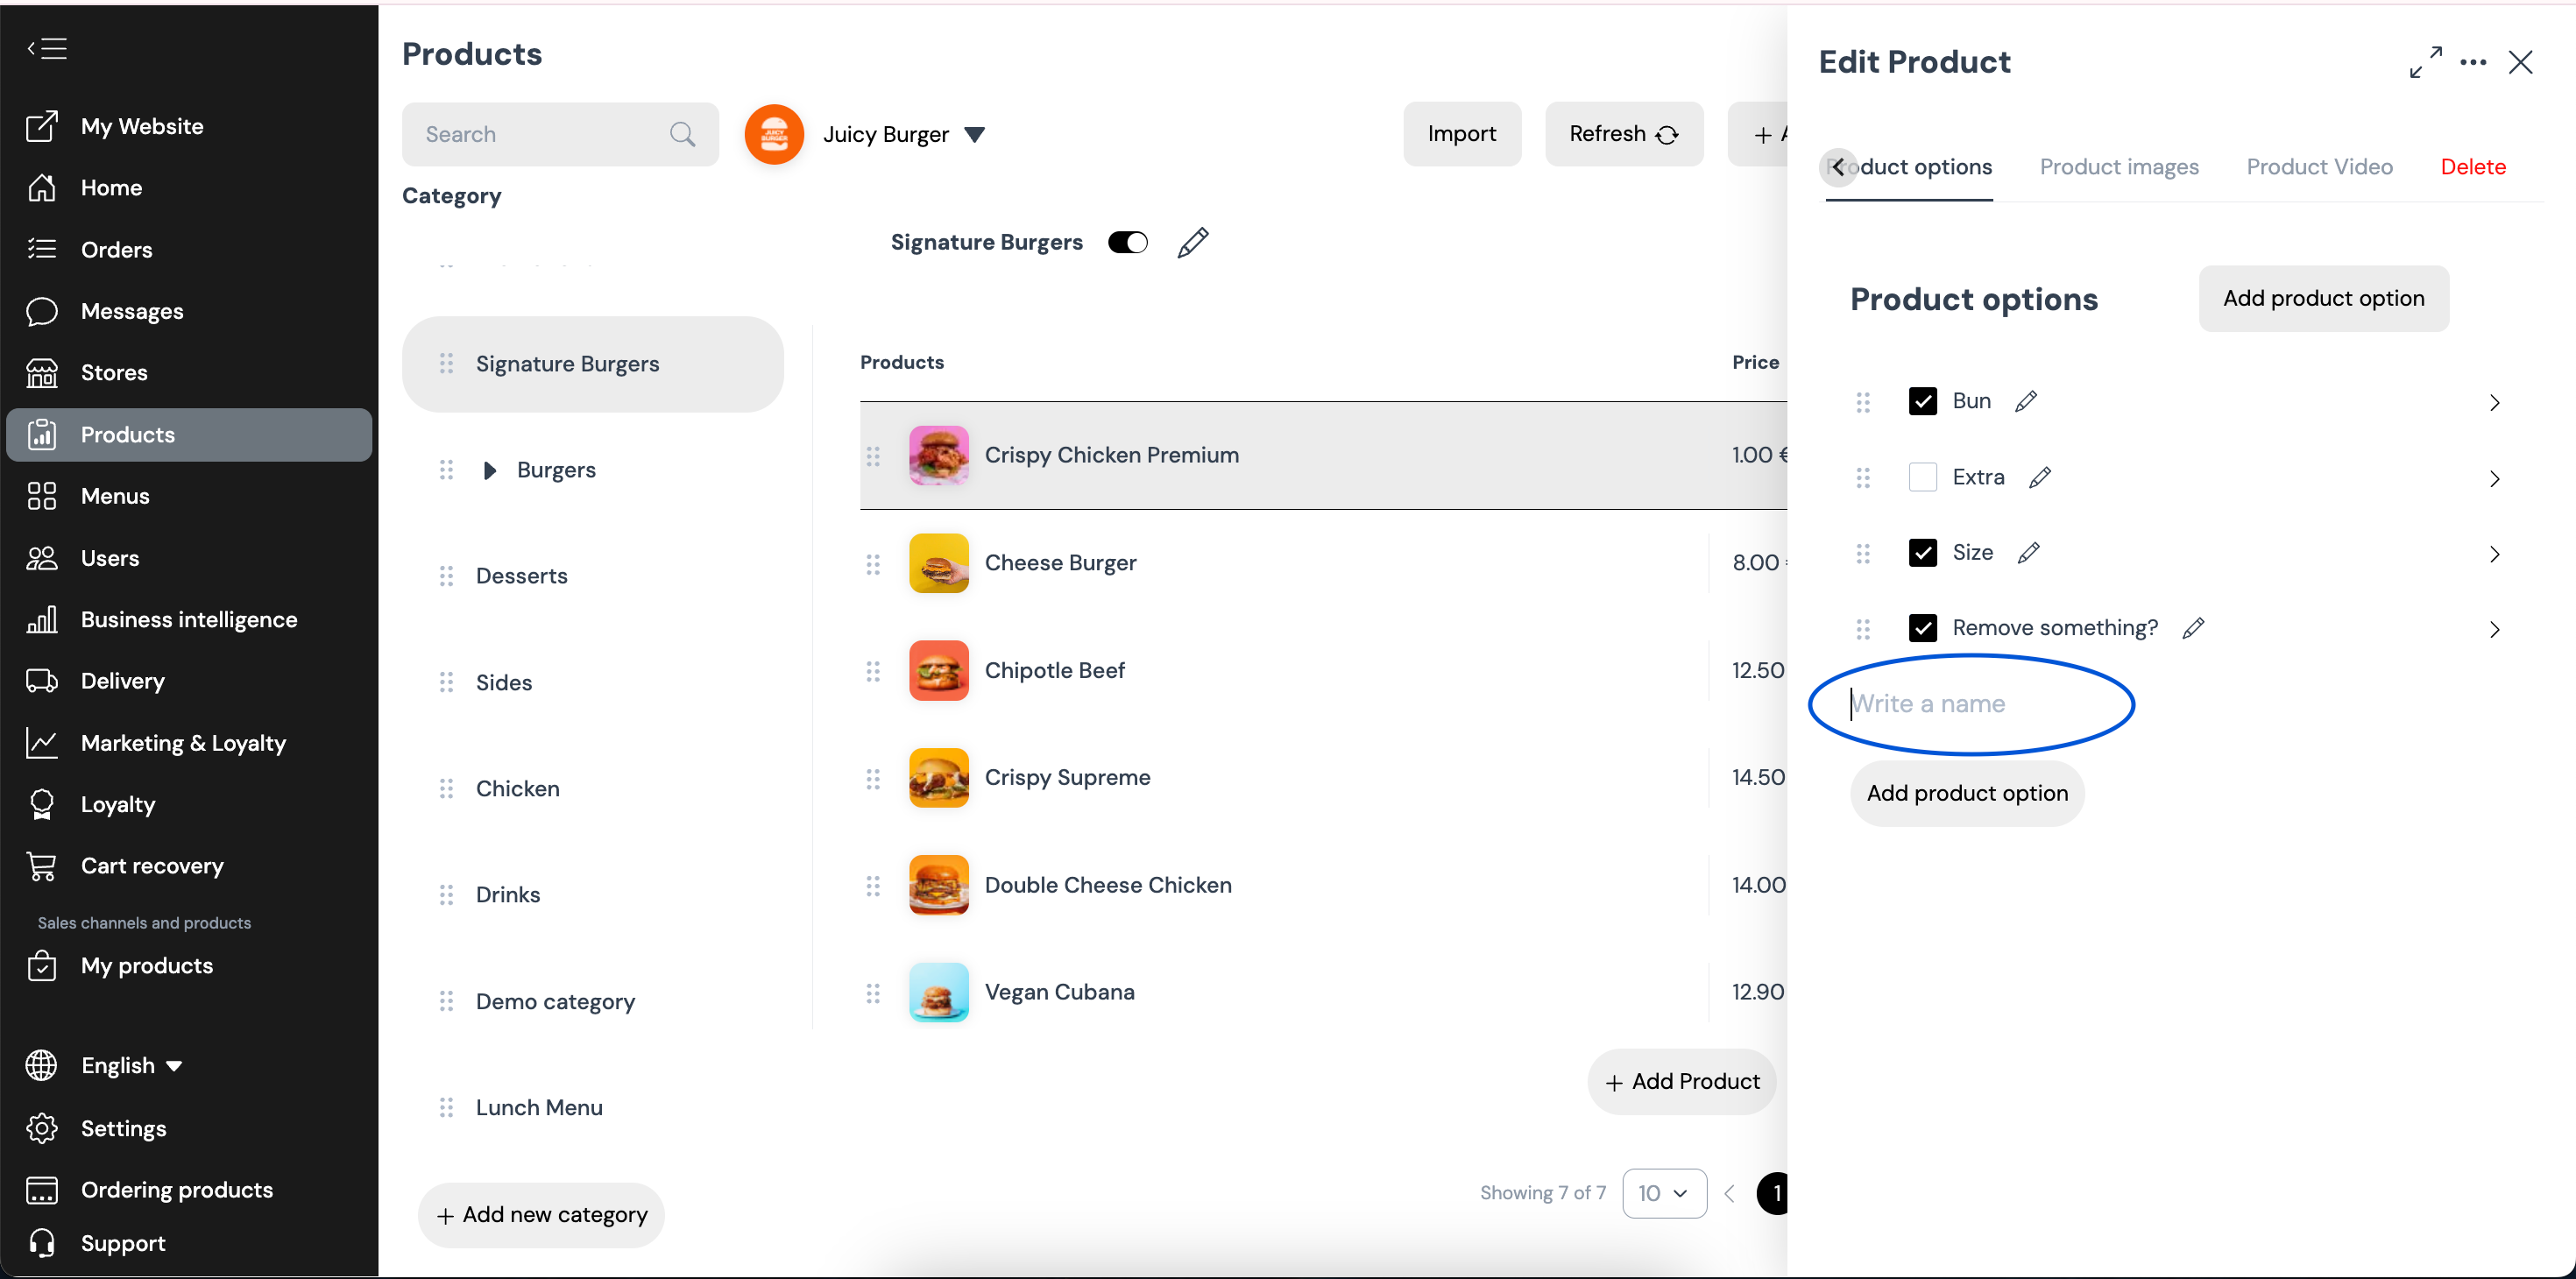Open the three-dot more options menu
The height and width of the screenshot is (1279, 2576).
point(2473,62)
